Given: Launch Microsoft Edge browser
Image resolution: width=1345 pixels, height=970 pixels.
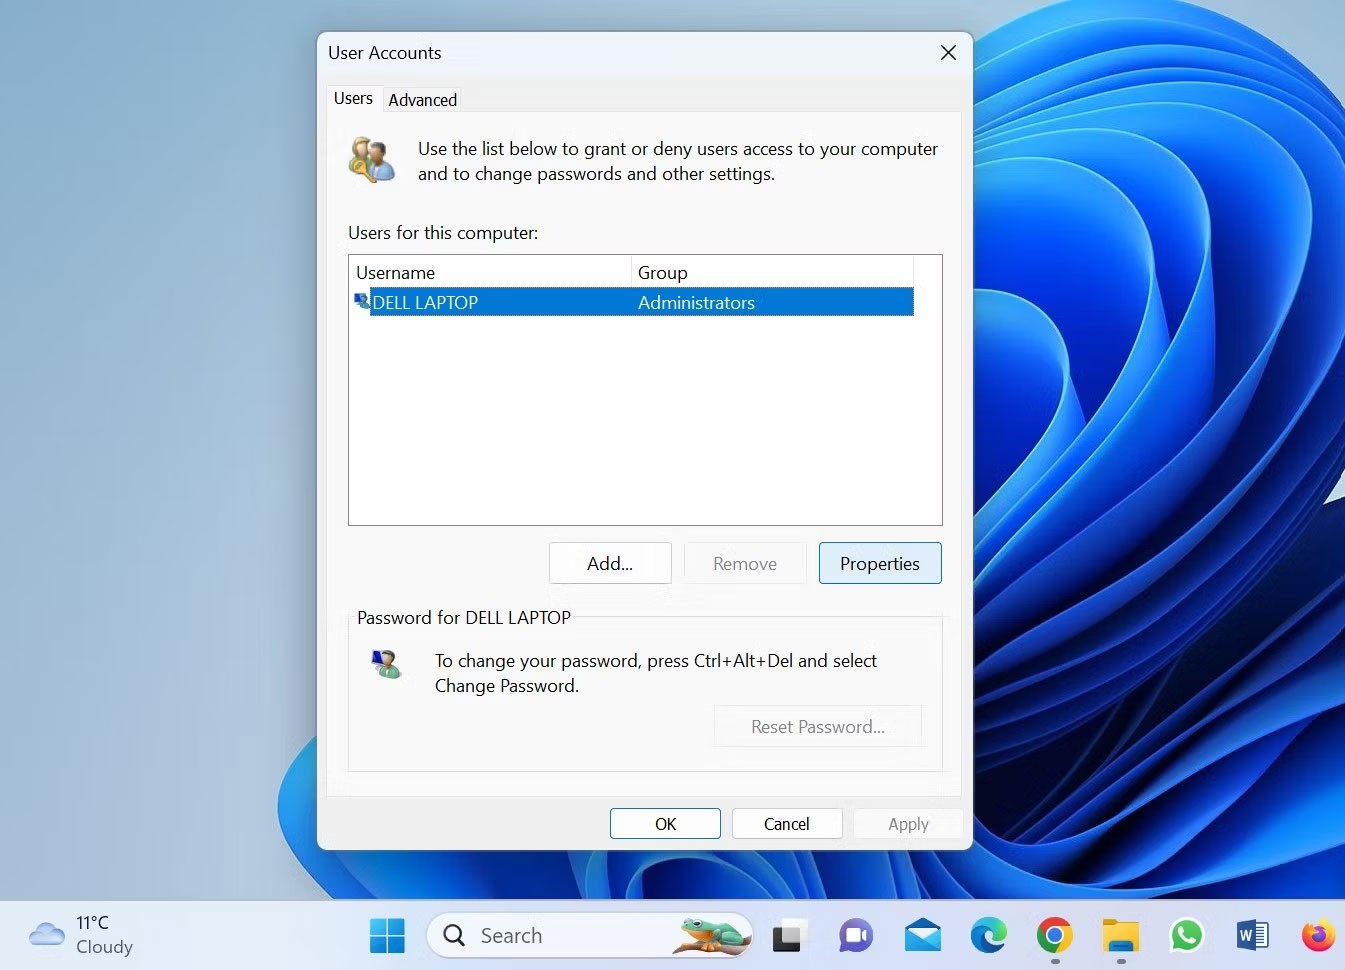Looking at the screenshot, I should [x=988, y=936].
